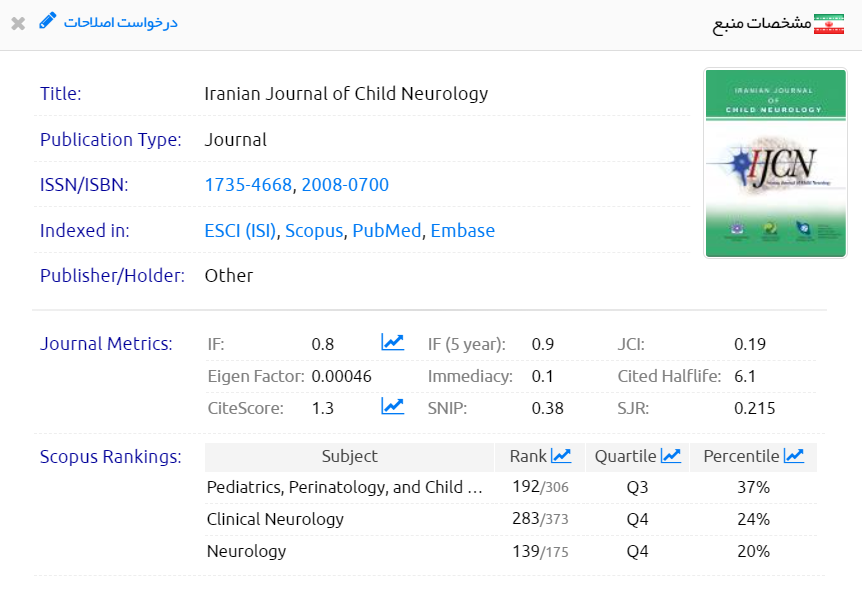Click the request corrections link

(120, 22)
